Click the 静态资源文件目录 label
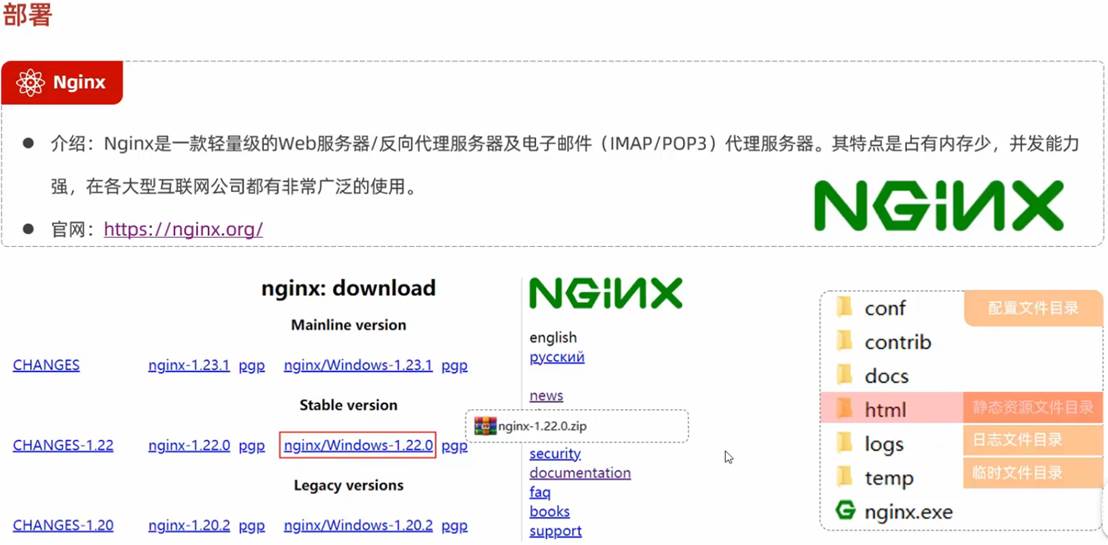 [x=1033, y=407]
